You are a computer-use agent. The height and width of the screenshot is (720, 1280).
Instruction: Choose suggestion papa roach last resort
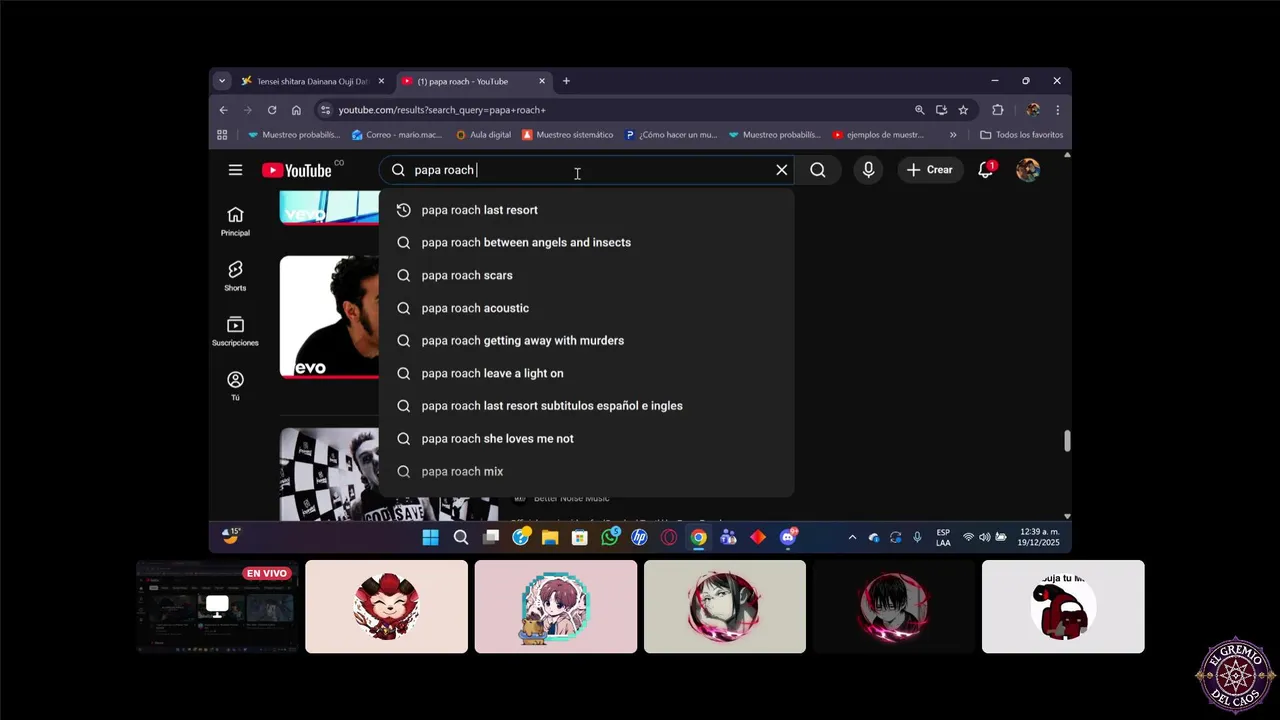586,210
